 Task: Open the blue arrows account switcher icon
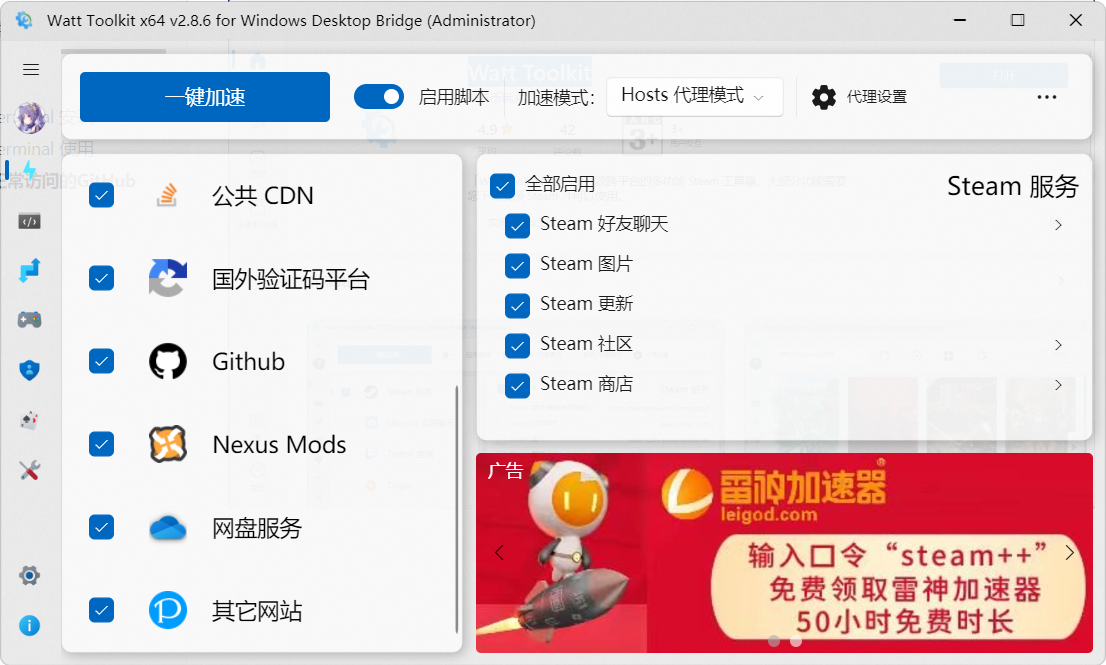click(x=29, y=270)
